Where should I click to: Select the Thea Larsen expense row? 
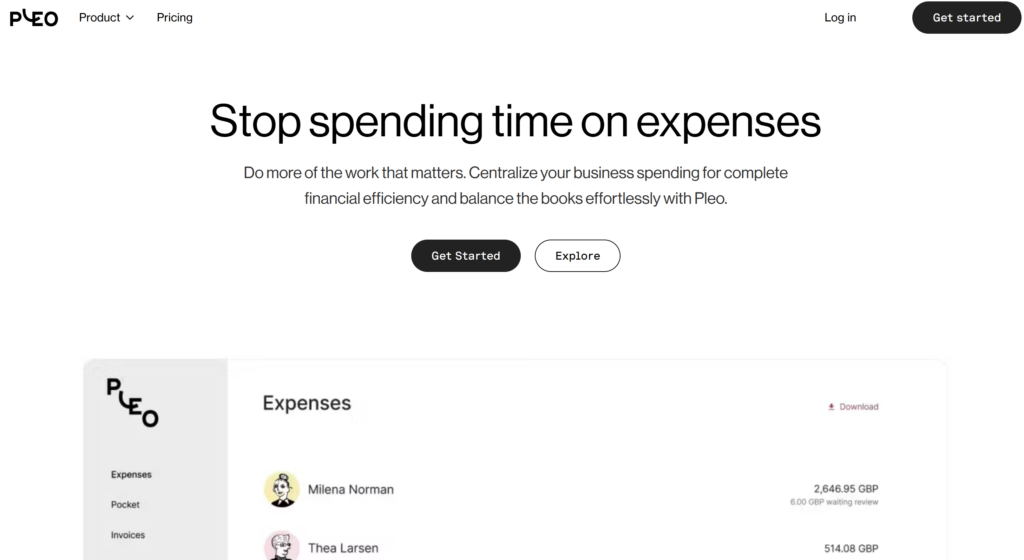point(571,547)
